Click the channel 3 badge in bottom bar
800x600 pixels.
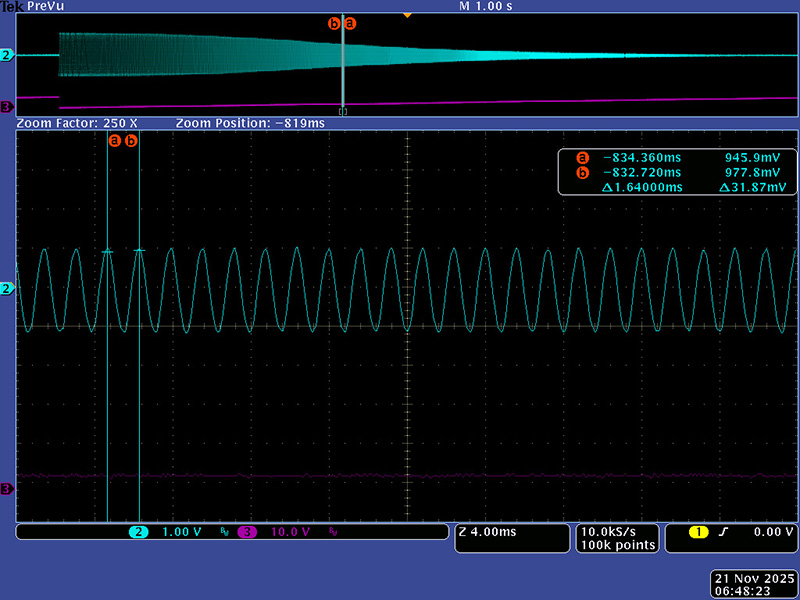click(x=246, y=532)
